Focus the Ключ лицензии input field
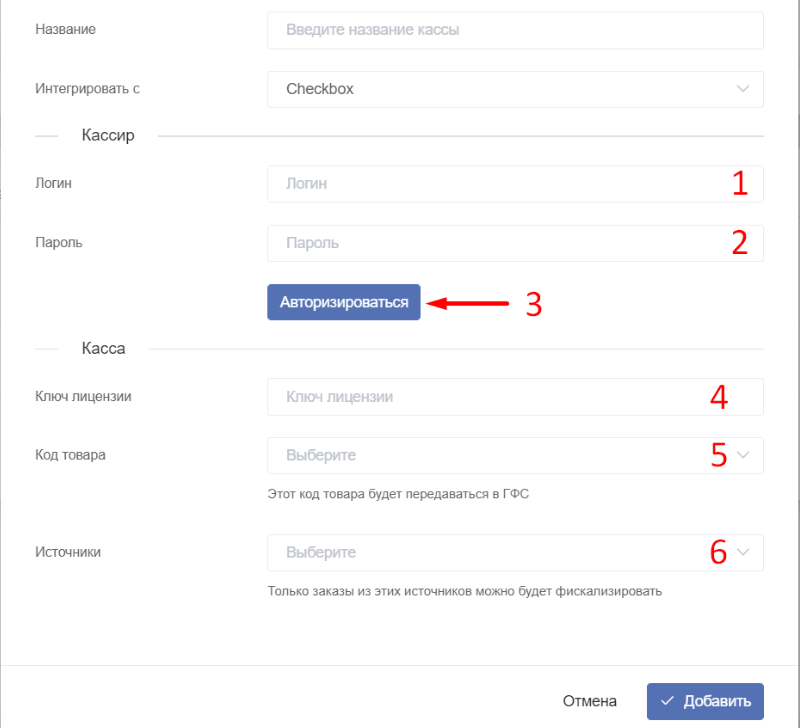 tap(515, 397)
